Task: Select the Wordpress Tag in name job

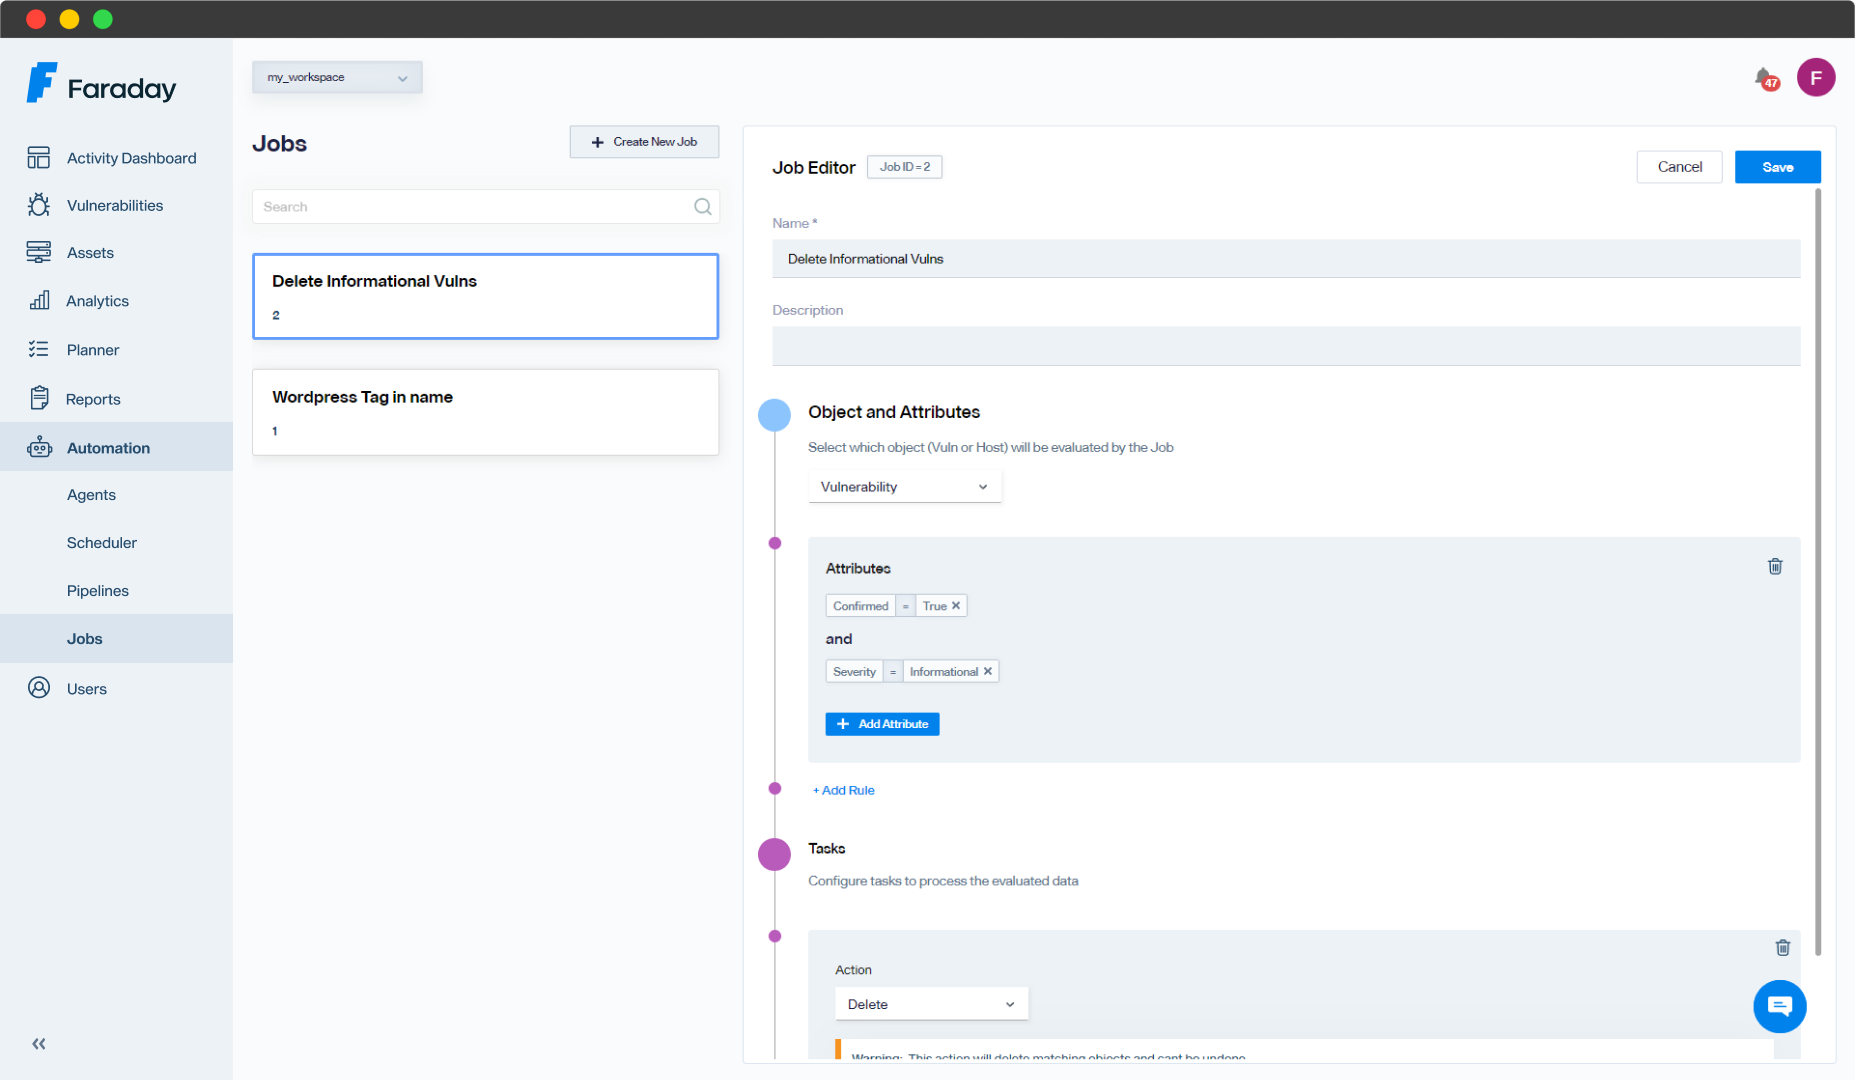Action: tap(485, 412)
